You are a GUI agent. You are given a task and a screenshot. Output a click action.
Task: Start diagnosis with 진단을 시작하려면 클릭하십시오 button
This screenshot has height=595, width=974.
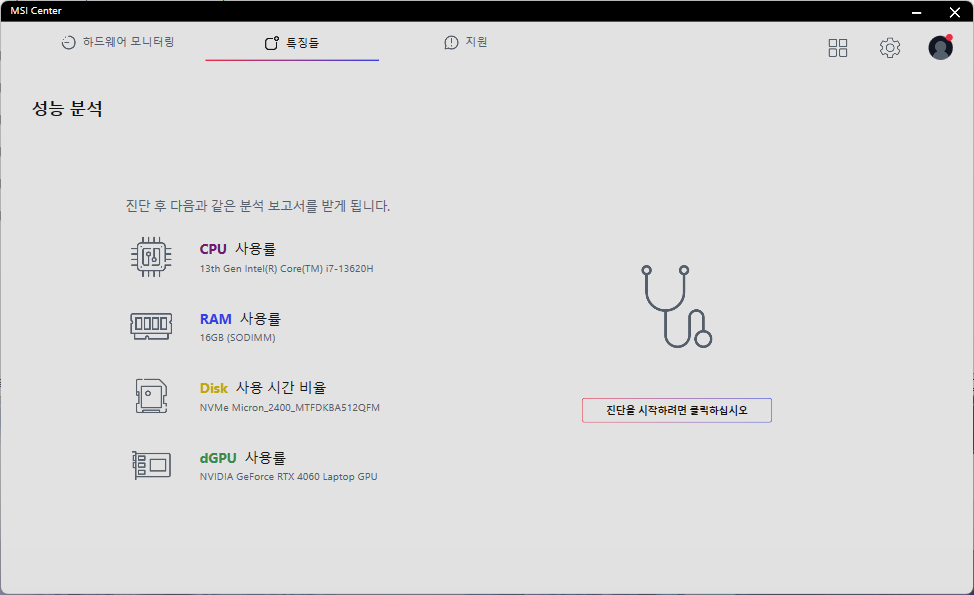click(x=676, y=411)
